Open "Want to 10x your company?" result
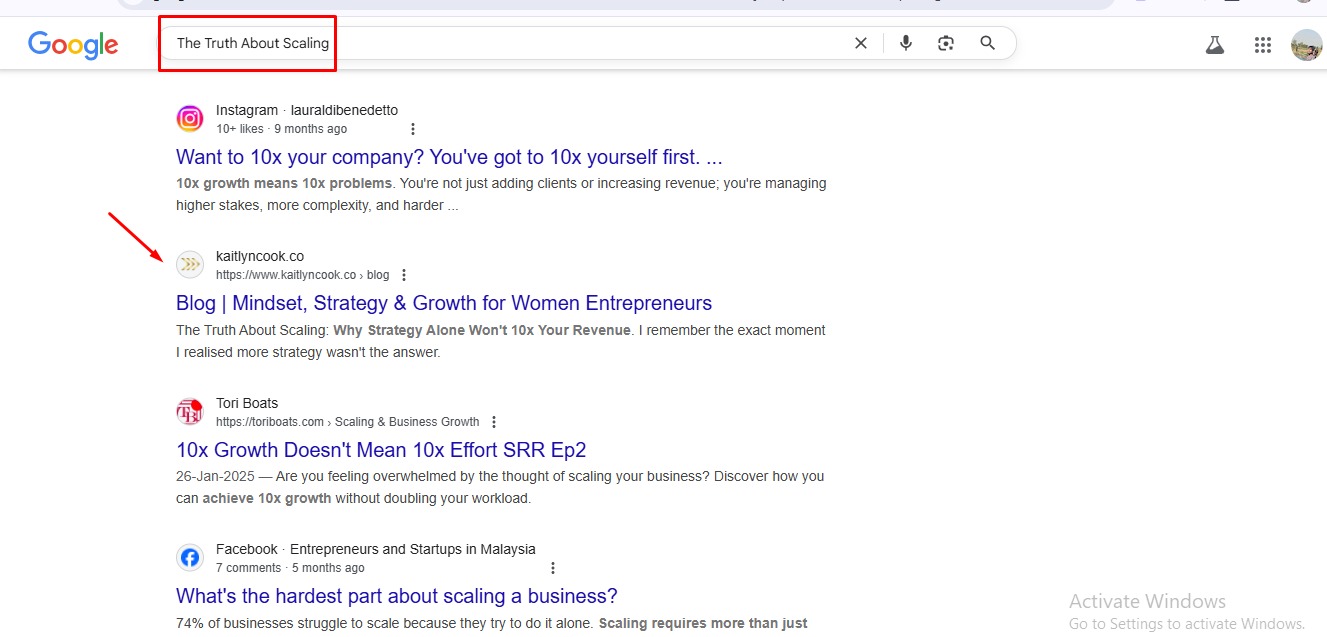This screenshot has height=637, width=1327. [449, 157]
